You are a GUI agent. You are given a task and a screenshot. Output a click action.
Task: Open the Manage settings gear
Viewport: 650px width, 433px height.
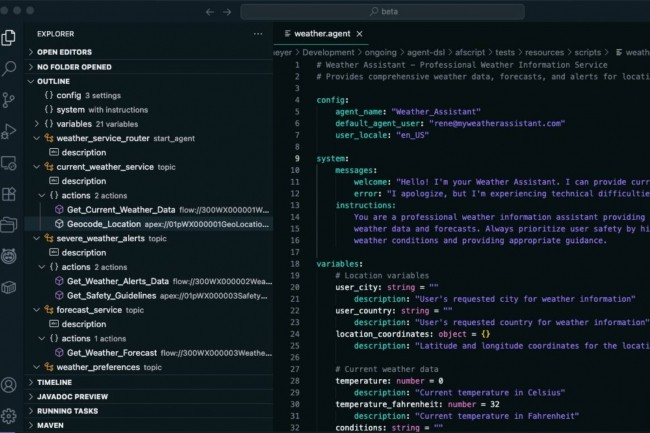[x=10, y=416]
